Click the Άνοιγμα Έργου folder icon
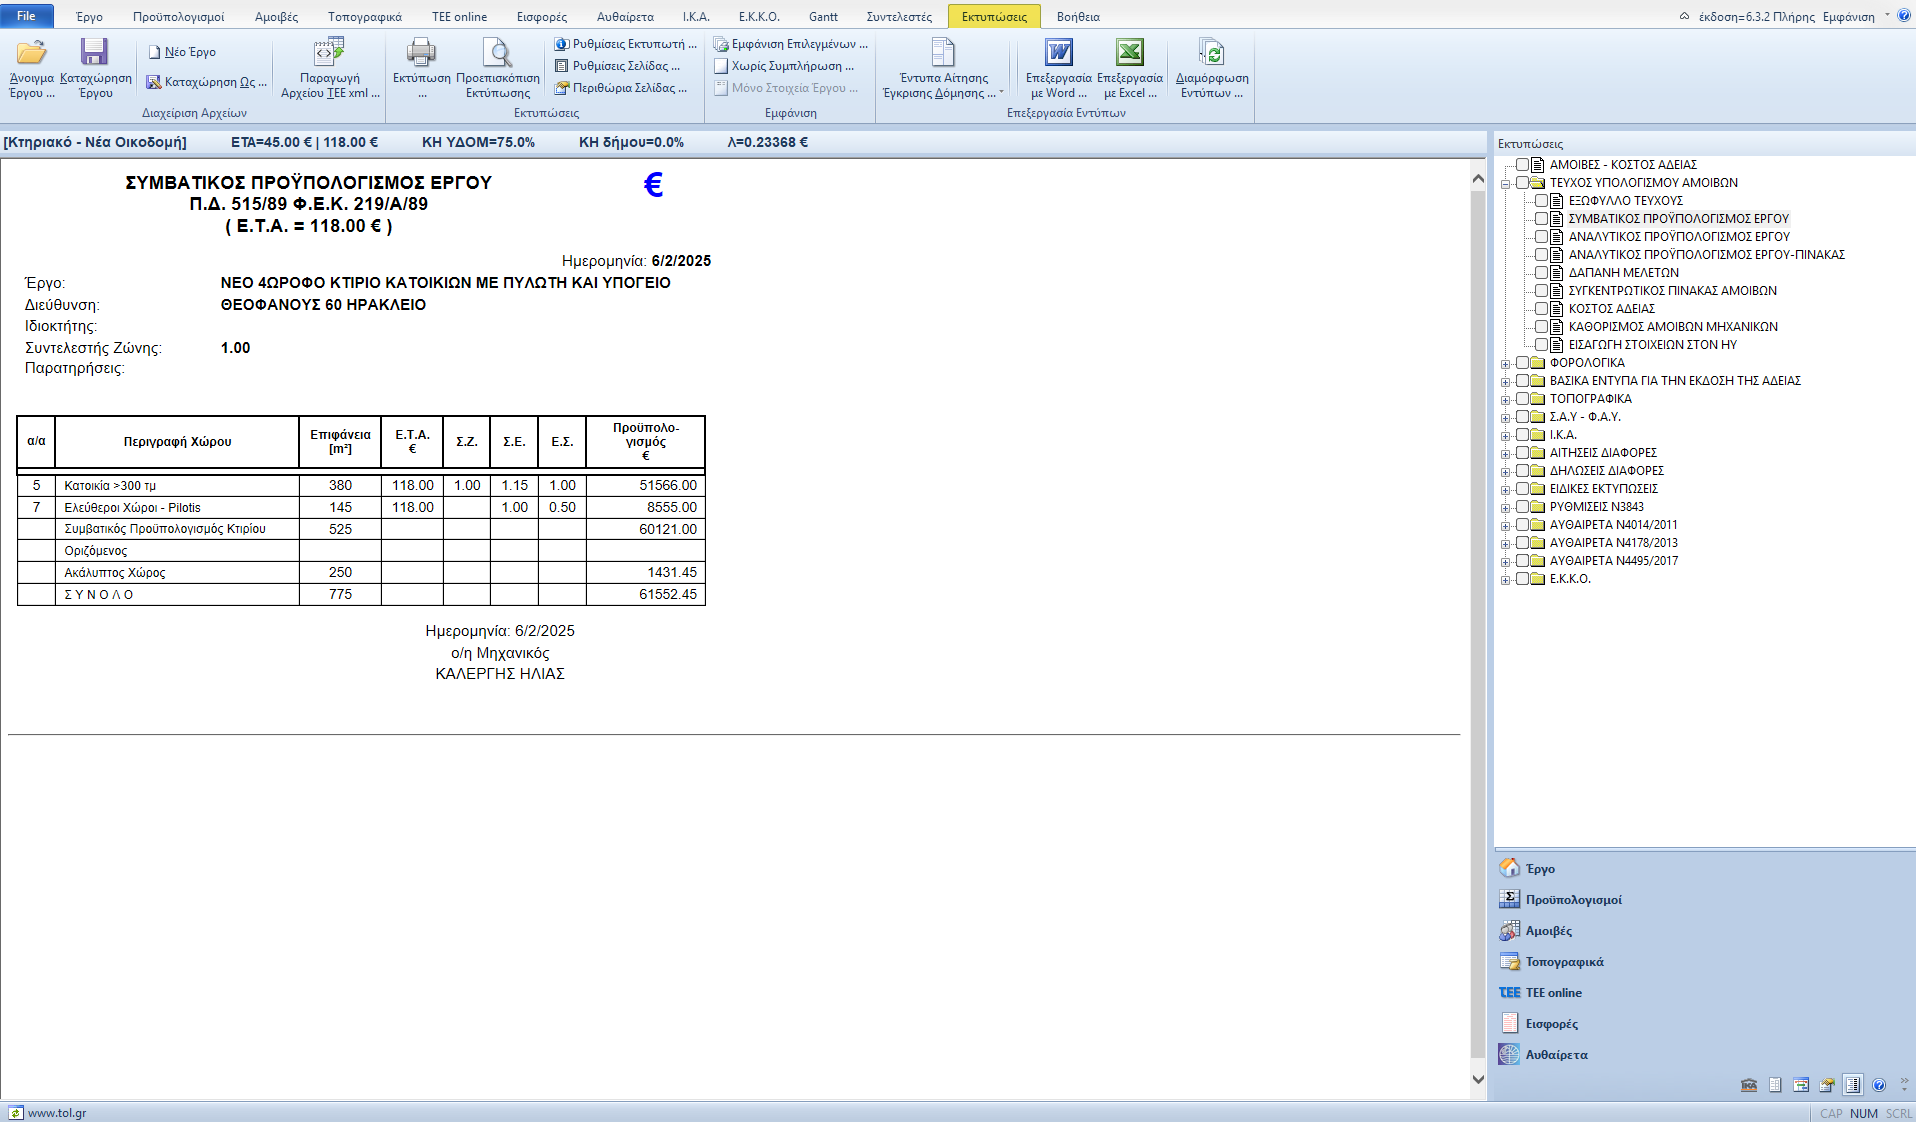The width and height of the screenshot is (1916, 1122). pyautogui.click(x=31, y=53)
